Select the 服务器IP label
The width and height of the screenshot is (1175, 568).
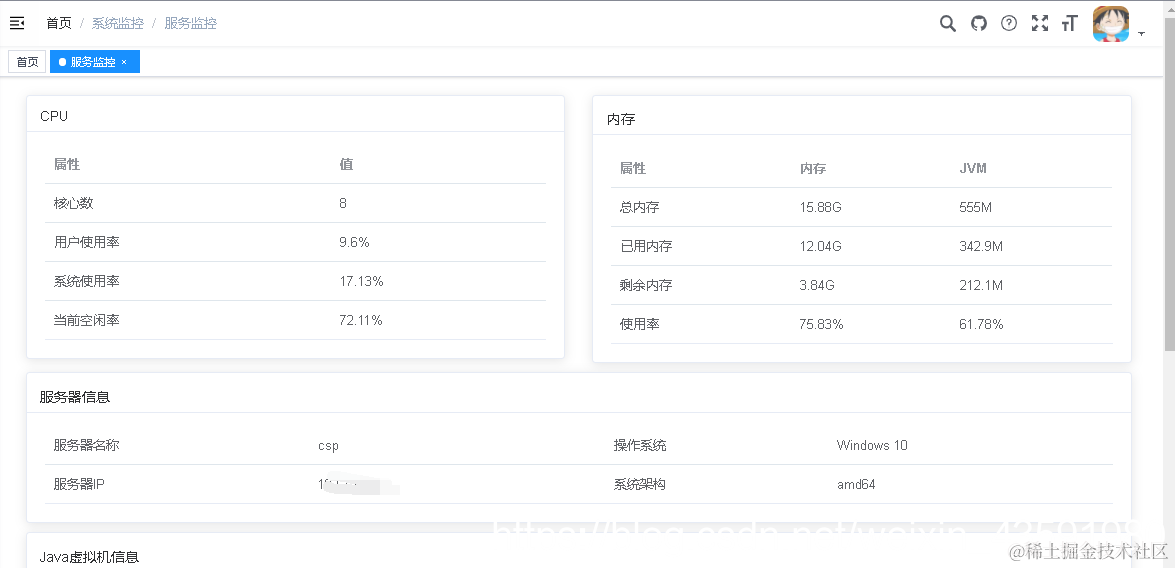coord(79,484)
